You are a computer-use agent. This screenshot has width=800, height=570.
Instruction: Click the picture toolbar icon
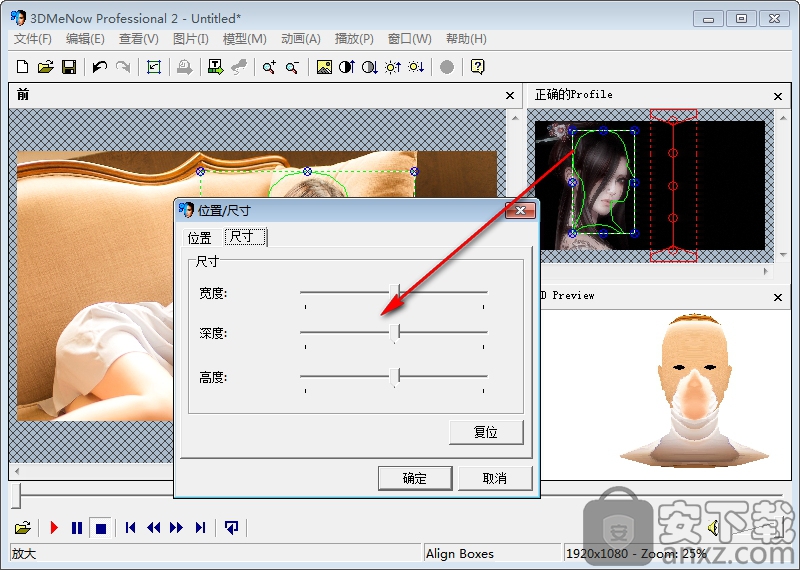[x=324, y=67]
